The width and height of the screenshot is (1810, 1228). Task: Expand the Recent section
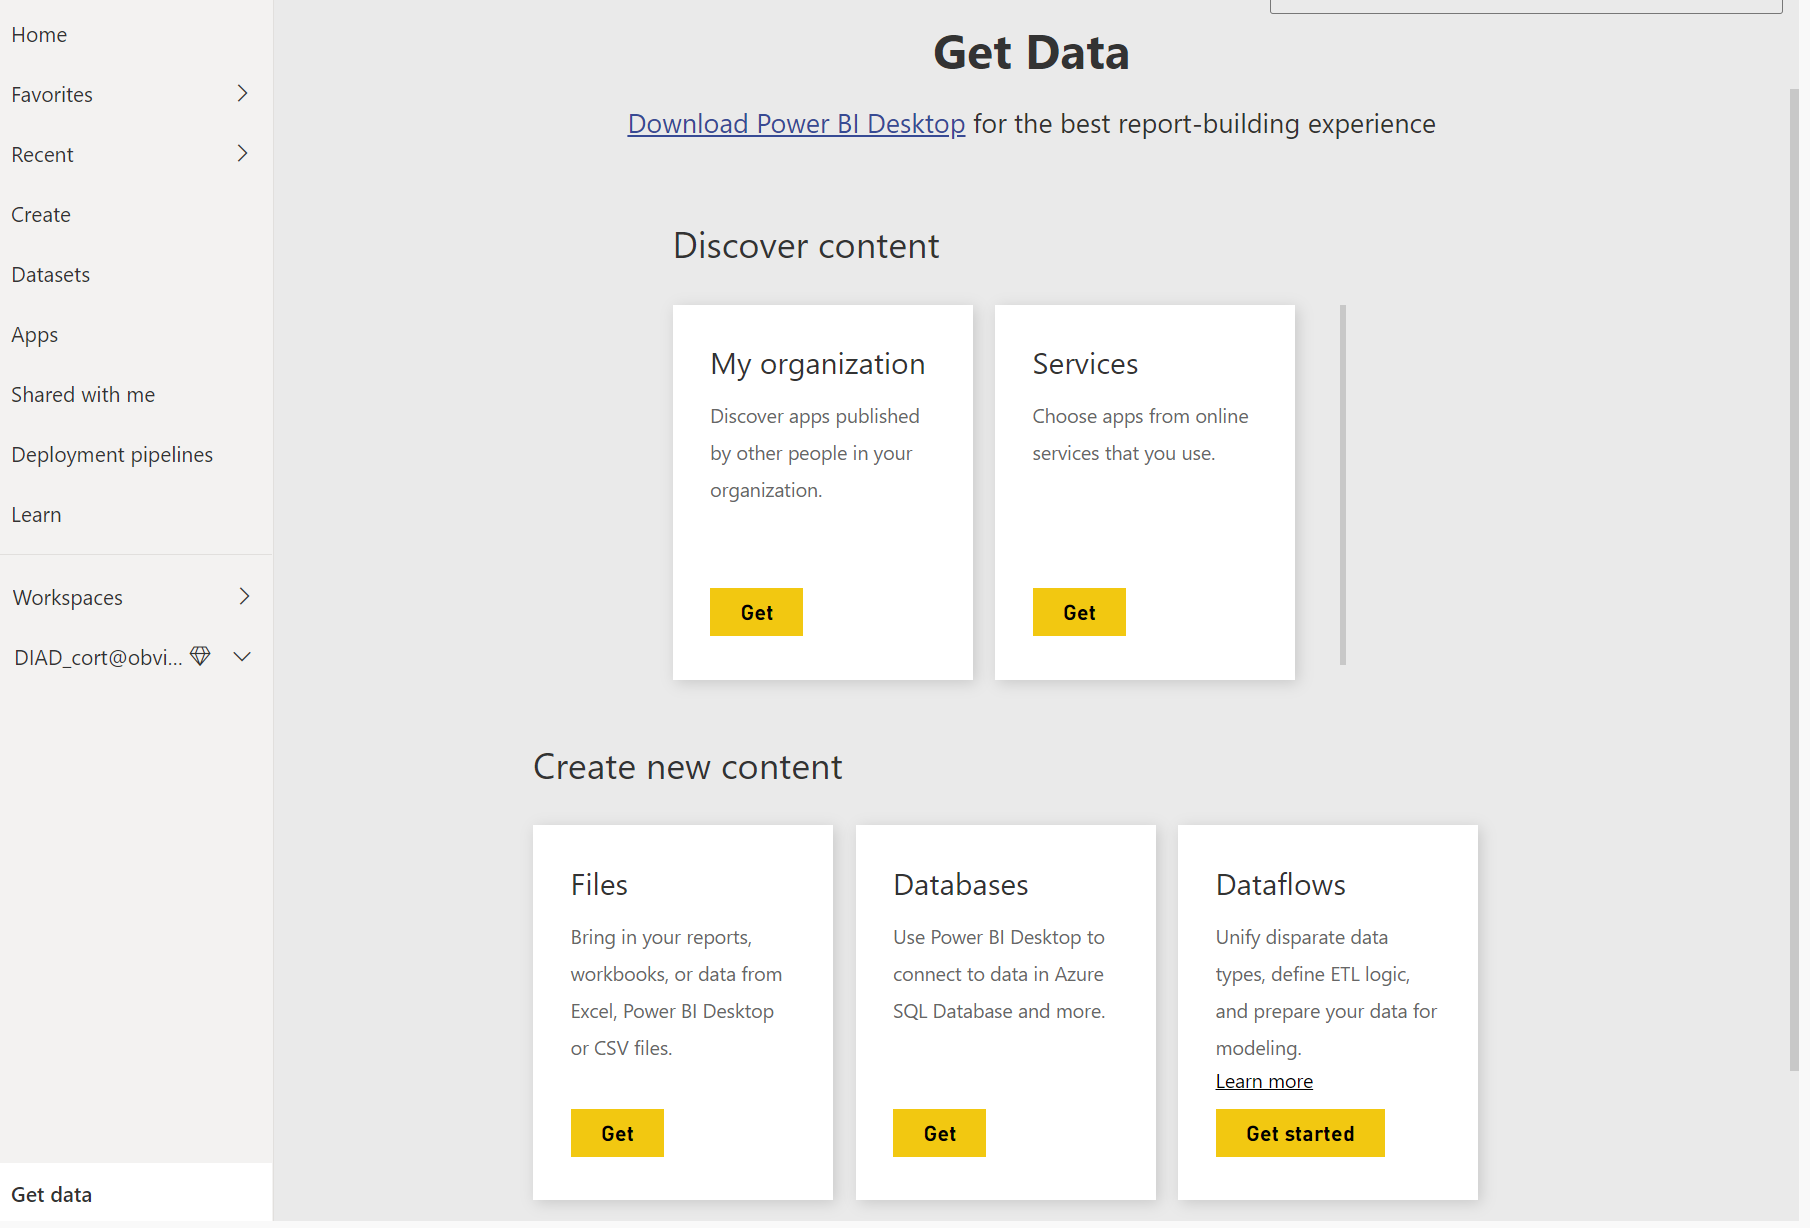click(x=242, y=153)
